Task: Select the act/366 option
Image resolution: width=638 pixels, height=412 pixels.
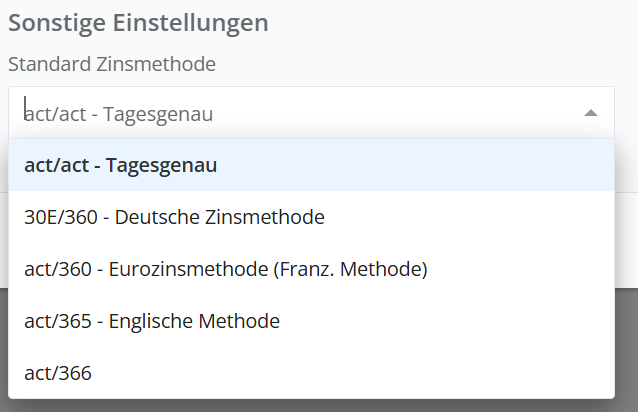Action: point(58,373)
